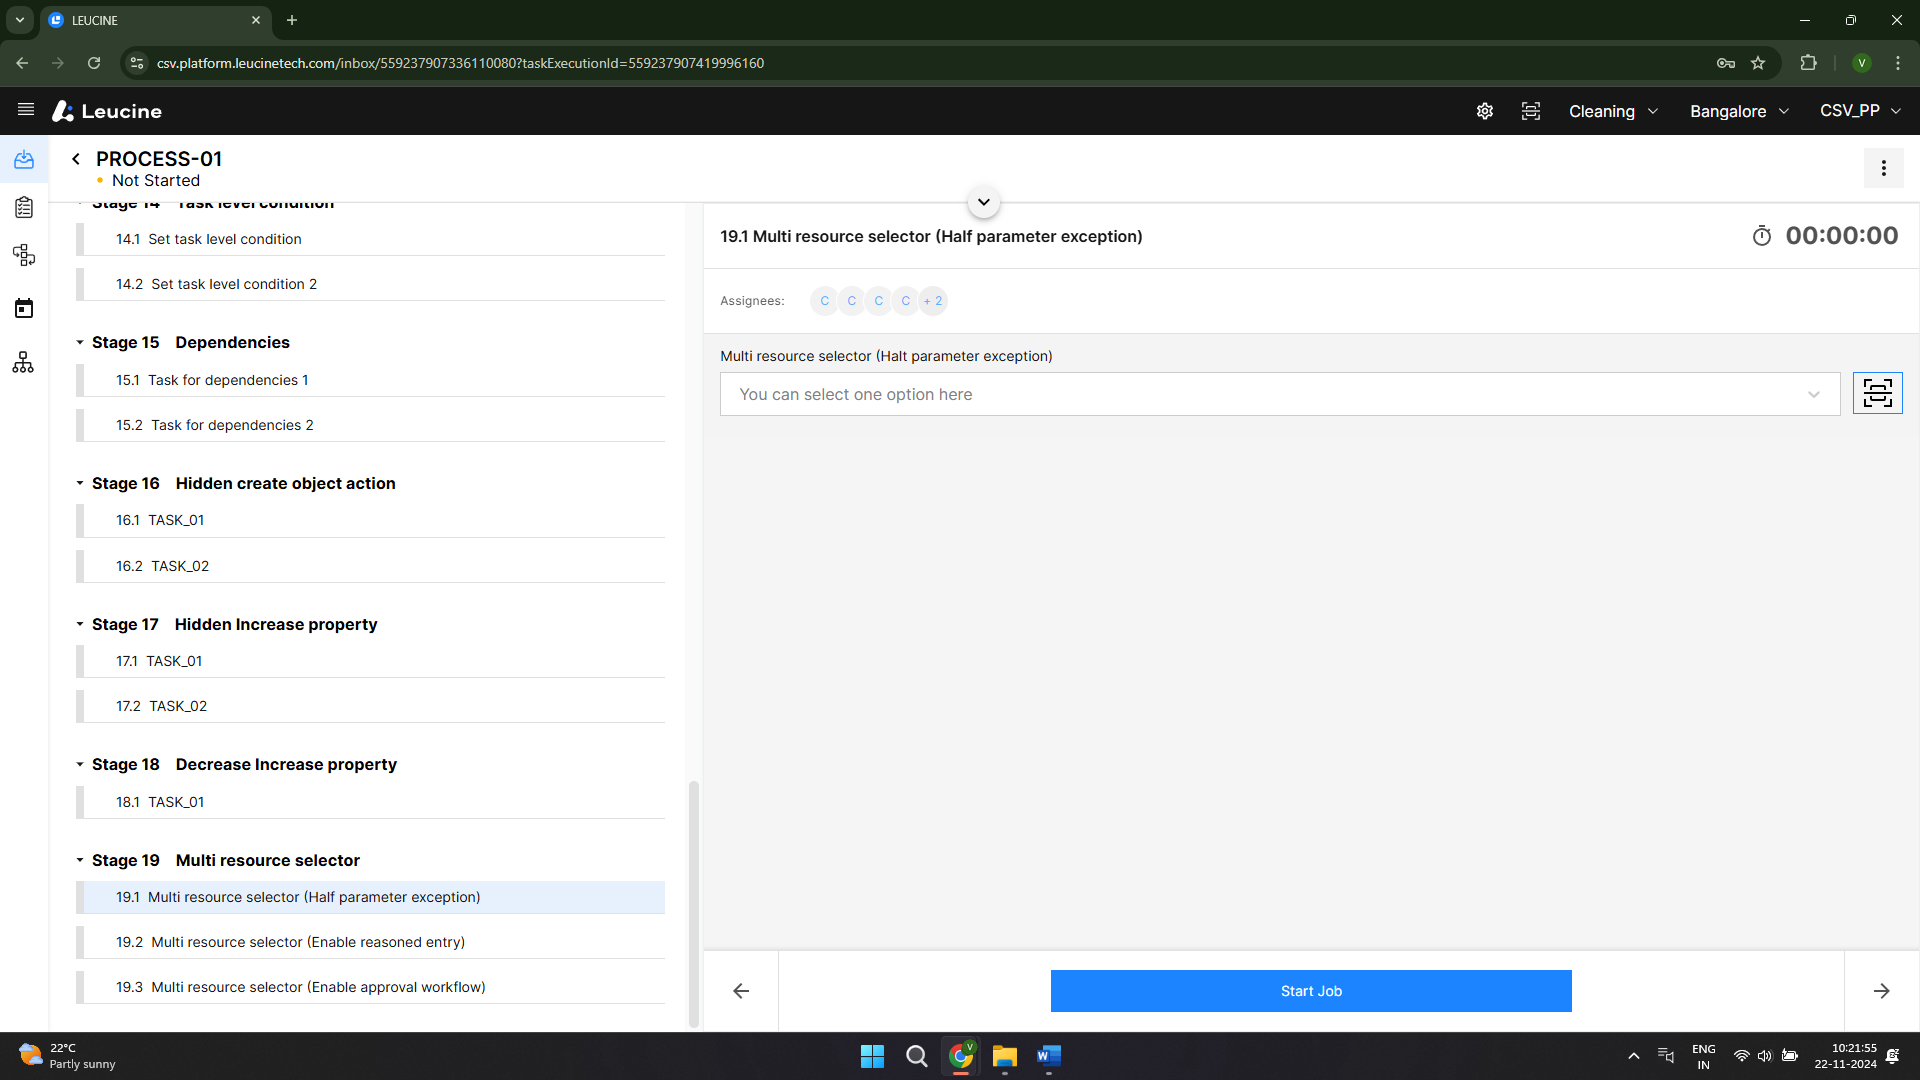
Task: Bookmark this page with star icon
Action: [1758, 63]
